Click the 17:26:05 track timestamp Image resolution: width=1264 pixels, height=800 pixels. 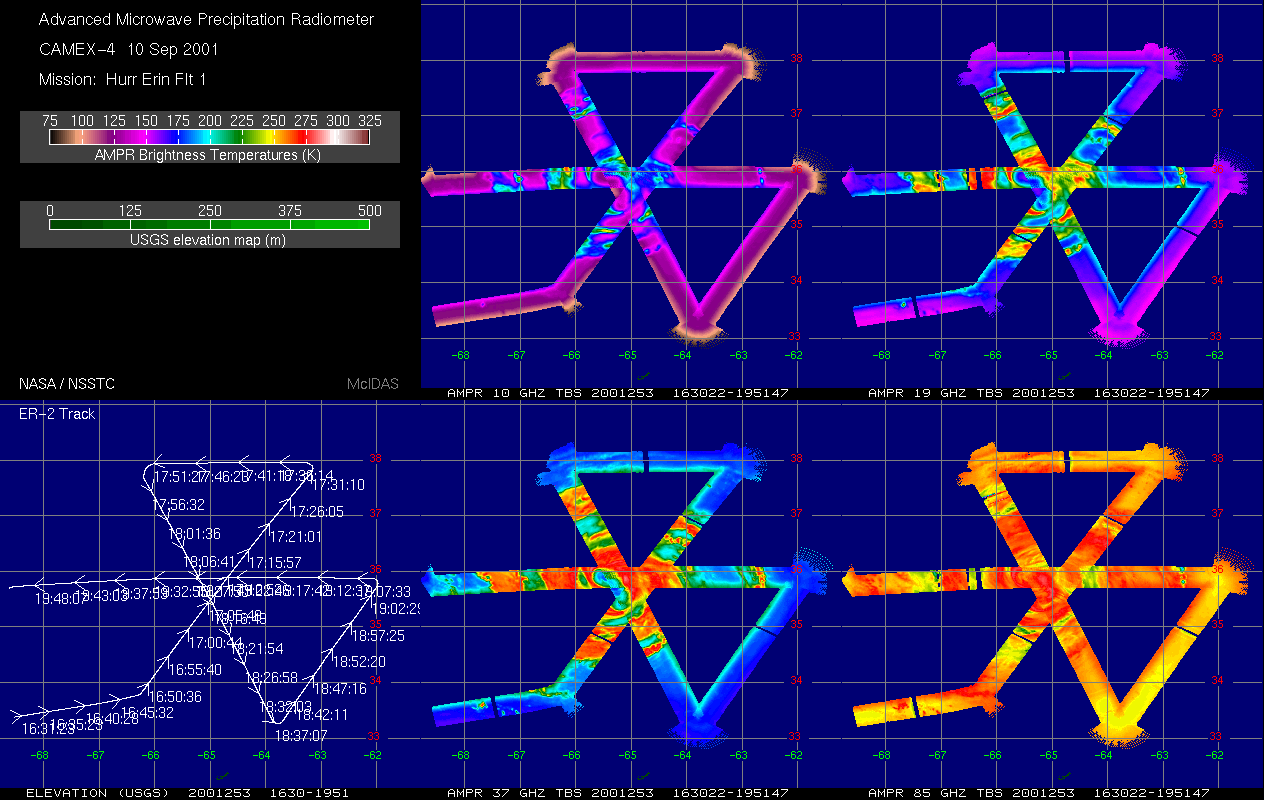(317, 511)
